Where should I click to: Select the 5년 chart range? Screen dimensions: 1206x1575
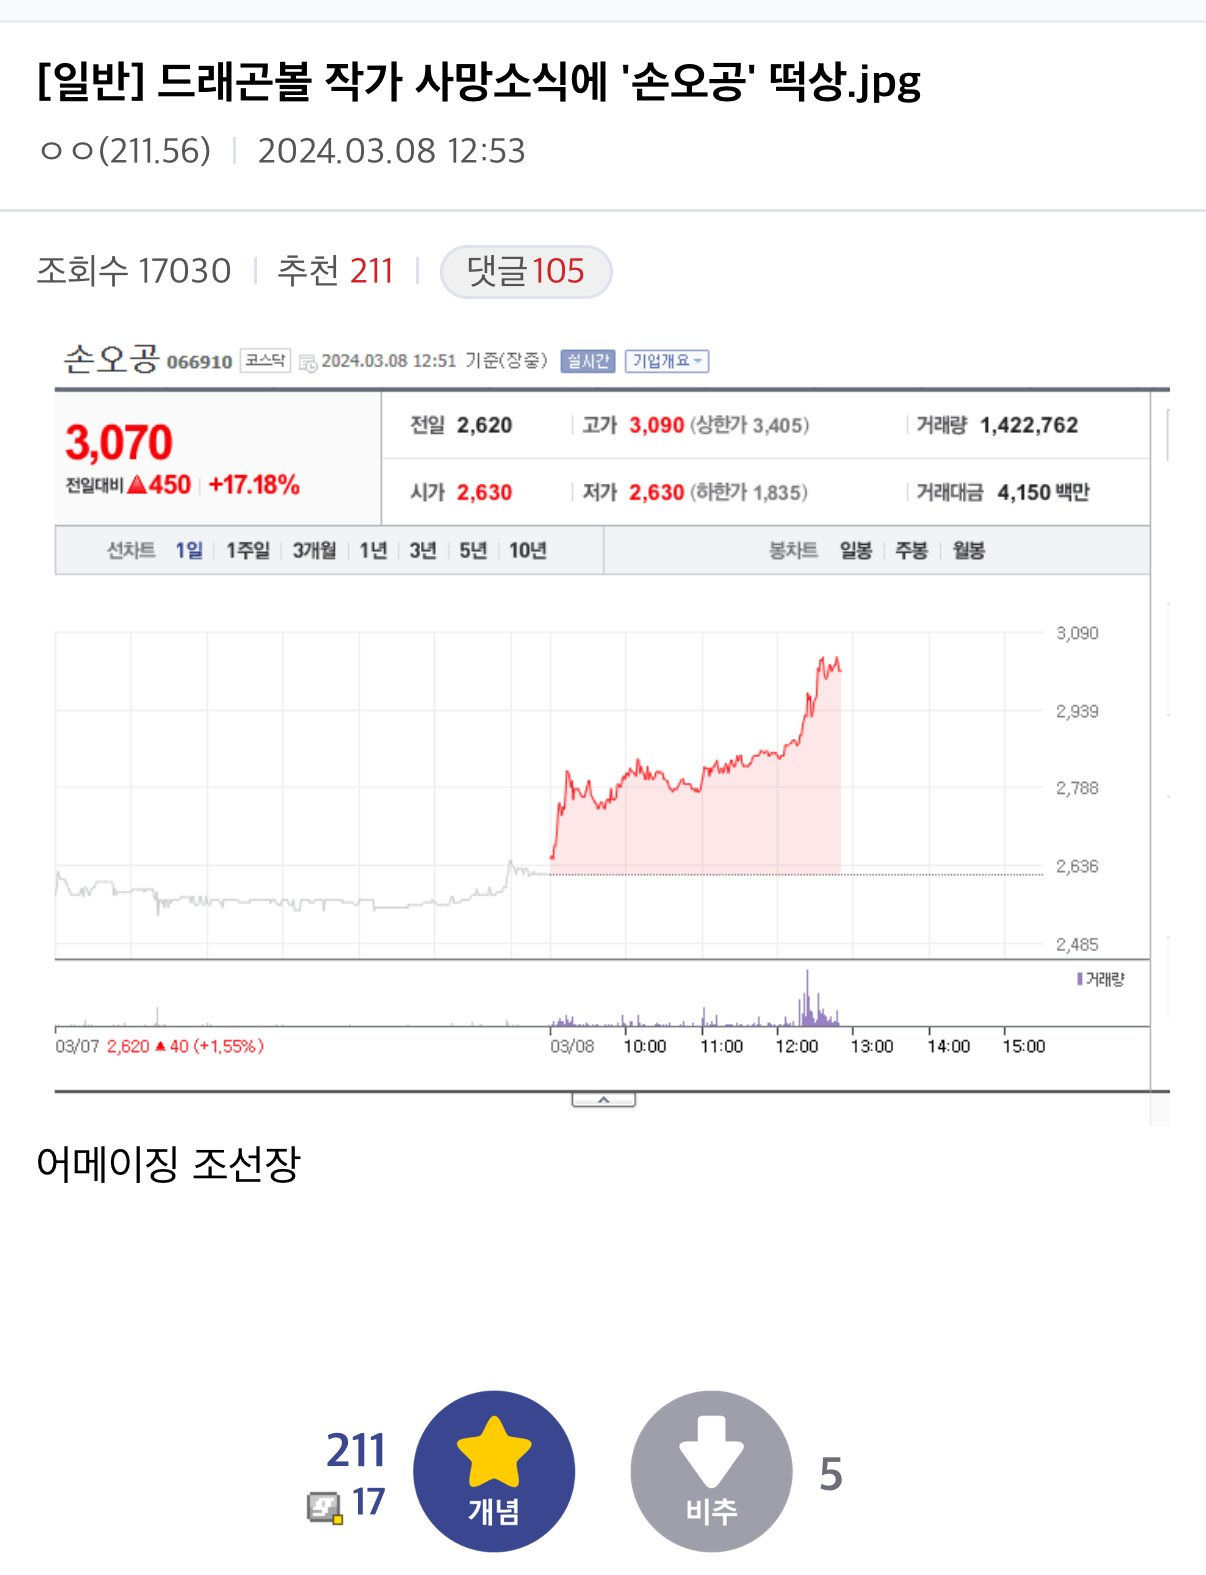pos(473,550)
